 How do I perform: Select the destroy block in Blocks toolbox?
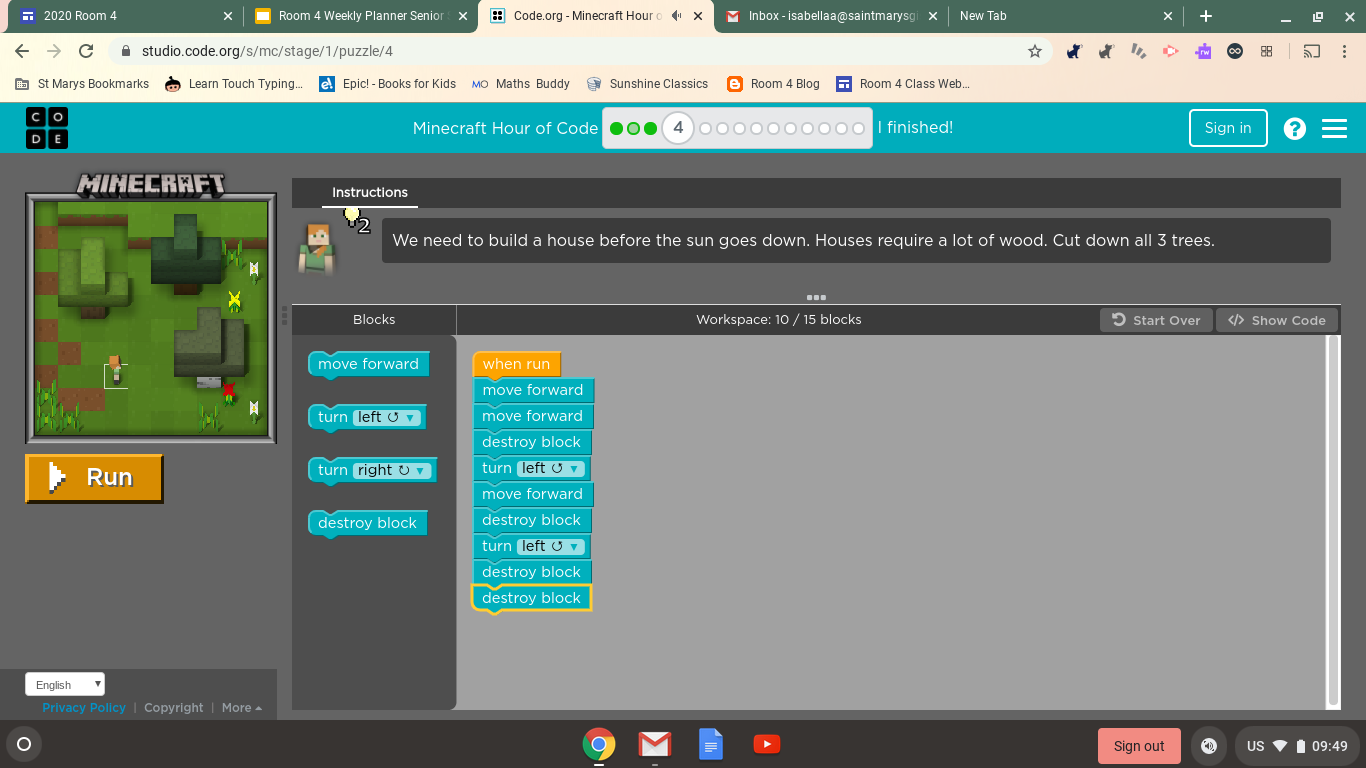(367, 523)
